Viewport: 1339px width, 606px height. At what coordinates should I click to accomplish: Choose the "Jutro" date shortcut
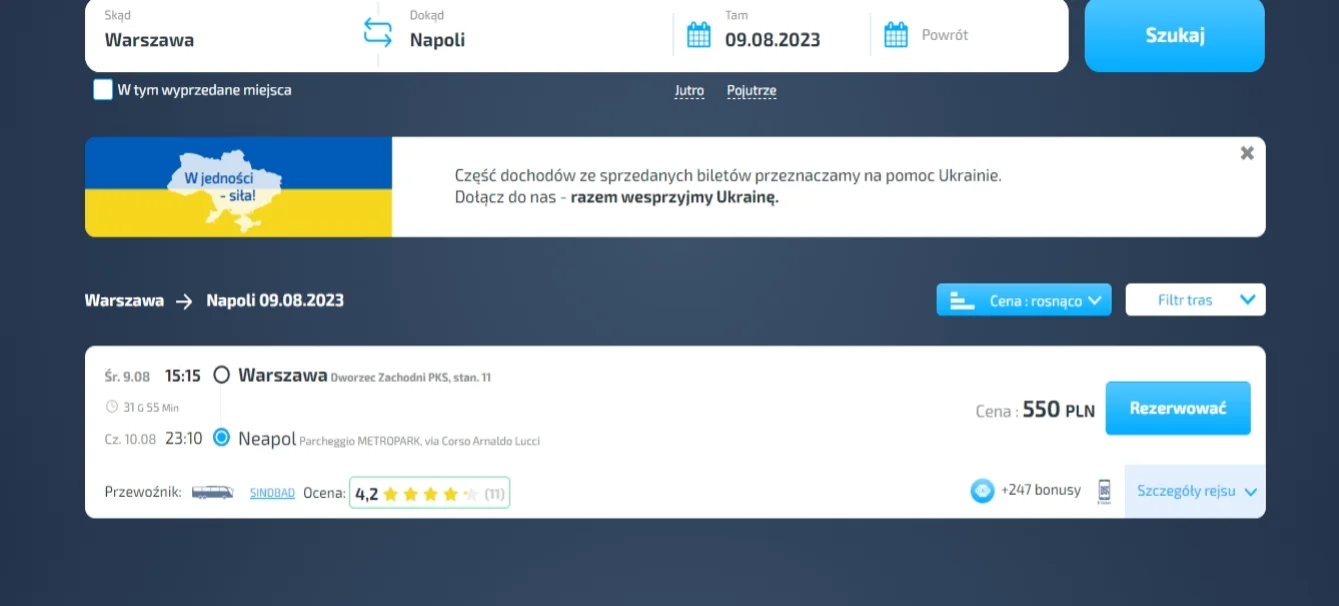[689, 91]
